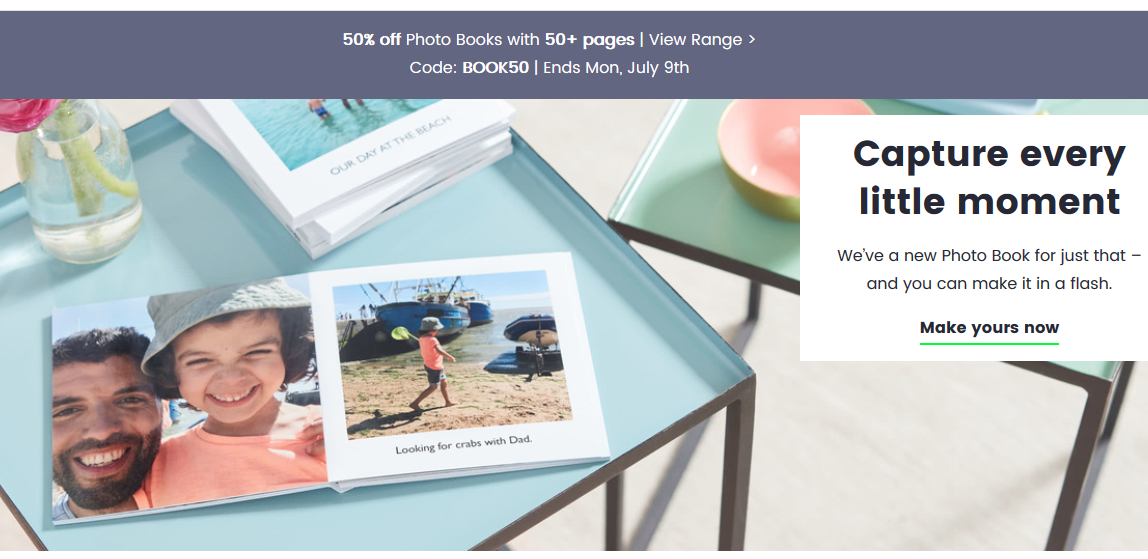1148x559 pixels.
Task: Click the green underline below Make yours now
Action: coord(989,342)
